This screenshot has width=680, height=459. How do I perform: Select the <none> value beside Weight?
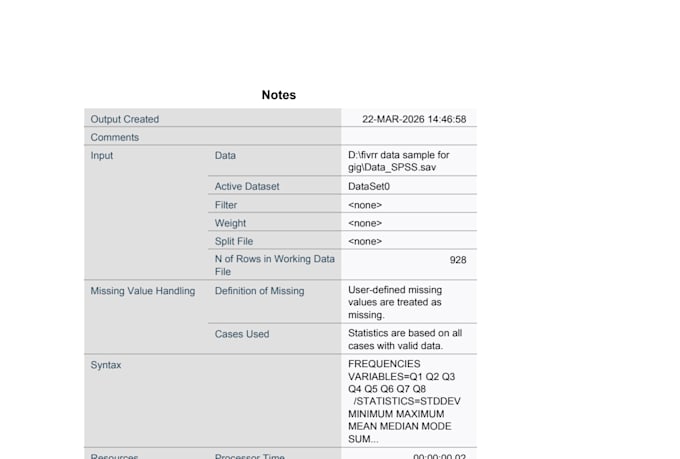[x=365, y=223]
